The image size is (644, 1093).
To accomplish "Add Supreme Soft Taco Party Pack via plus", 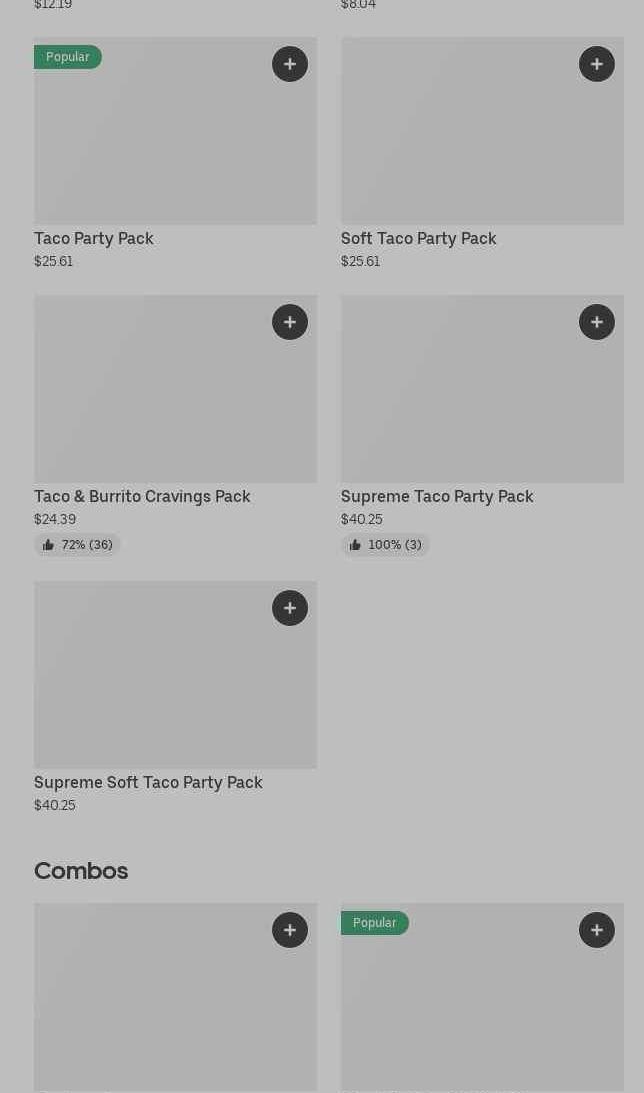I will click(x=290, y=608).
